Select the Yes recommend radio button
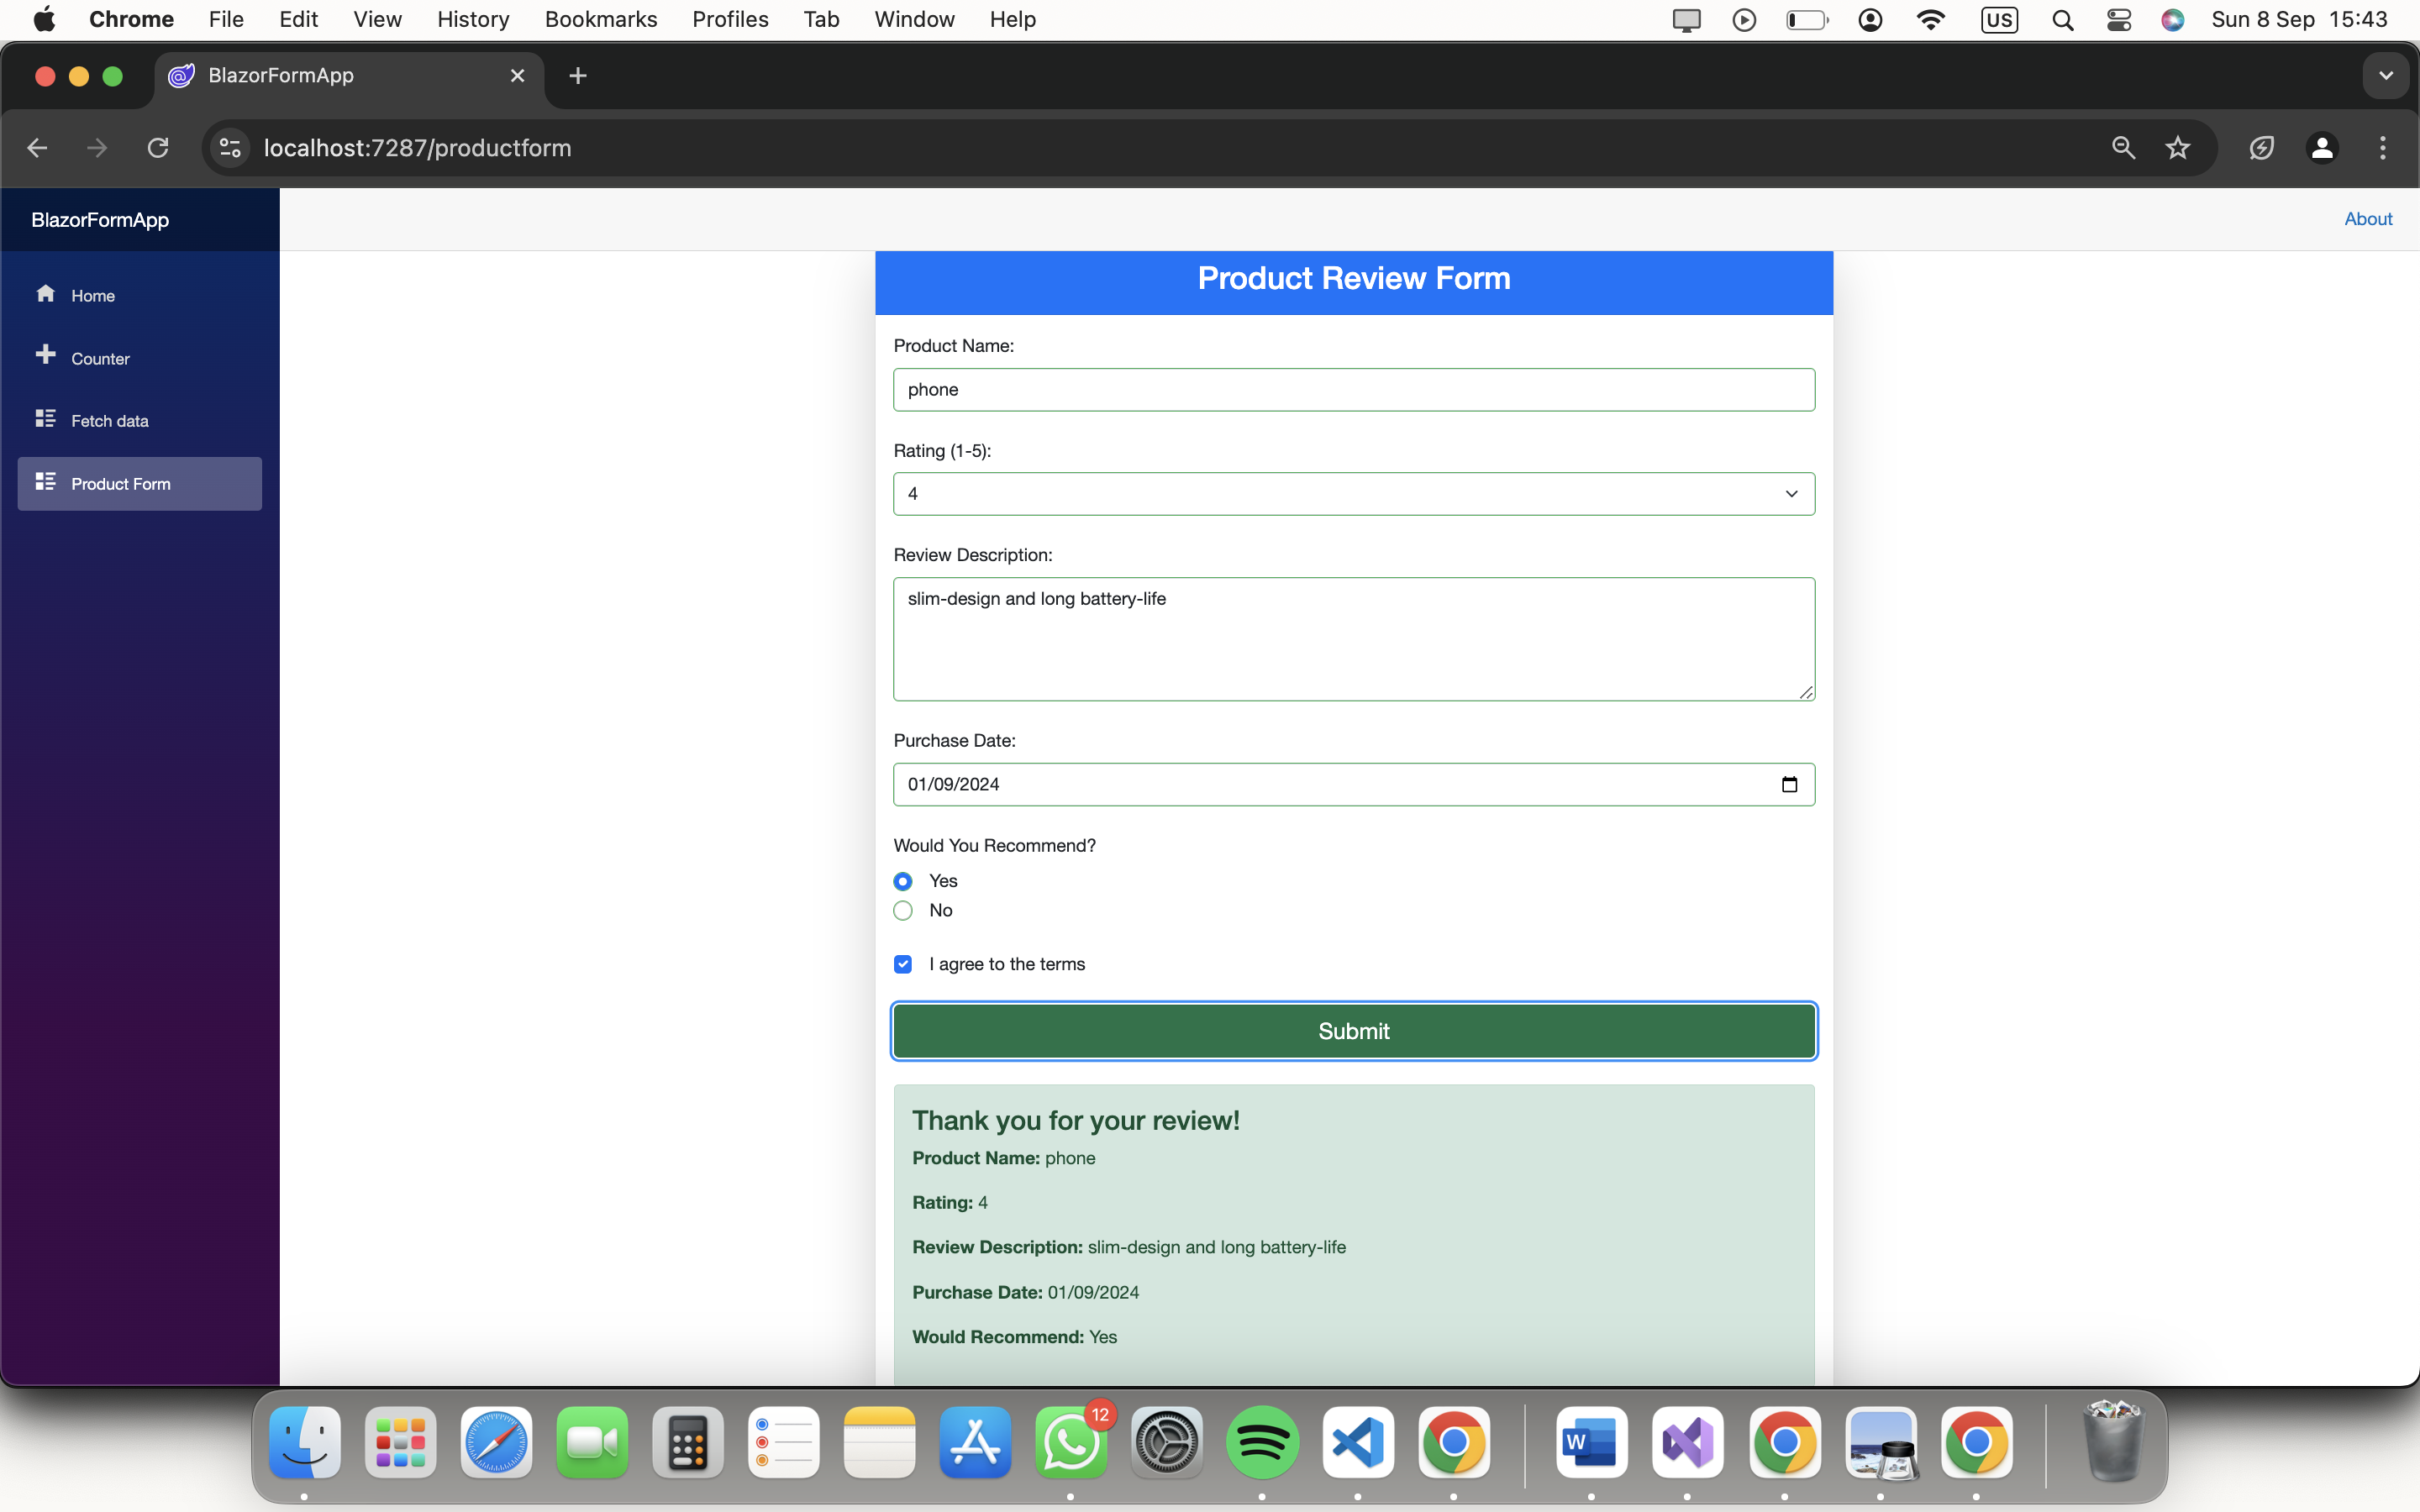Screen dimensions: 2420x1512 coord(903,881)
